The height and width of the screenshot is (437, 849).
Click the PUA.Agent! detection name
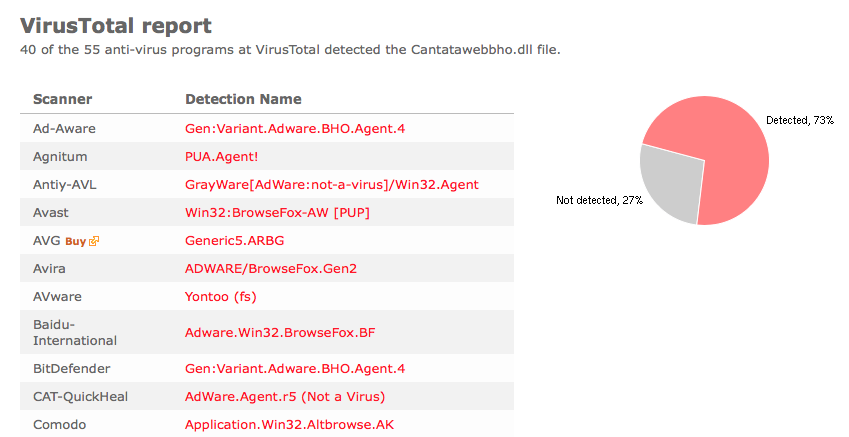click(x=221, y=156)
